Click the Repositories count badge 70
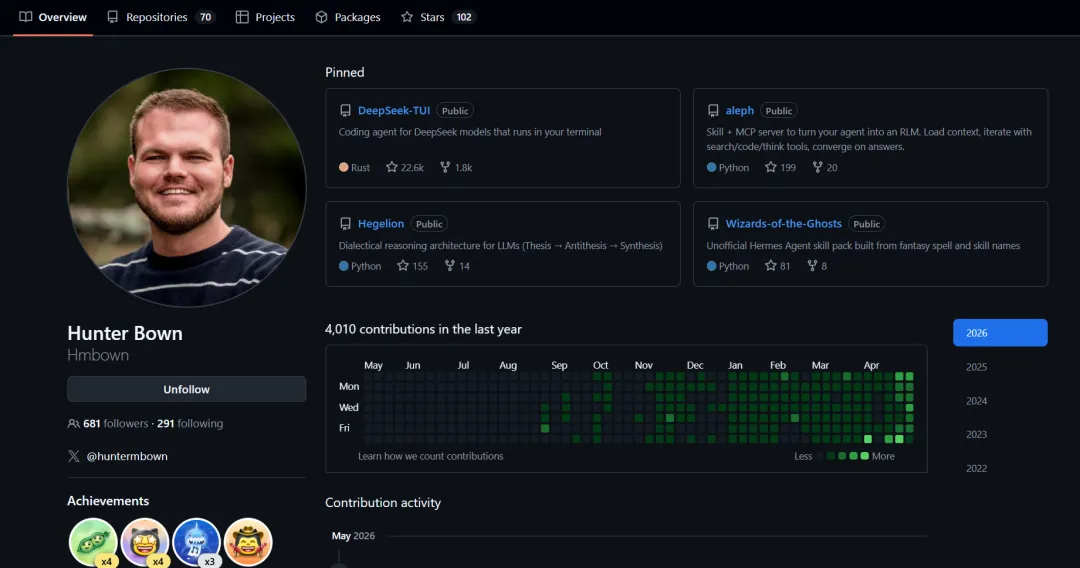This screenshot has height=568, width=1080. (x=205, y=17)
